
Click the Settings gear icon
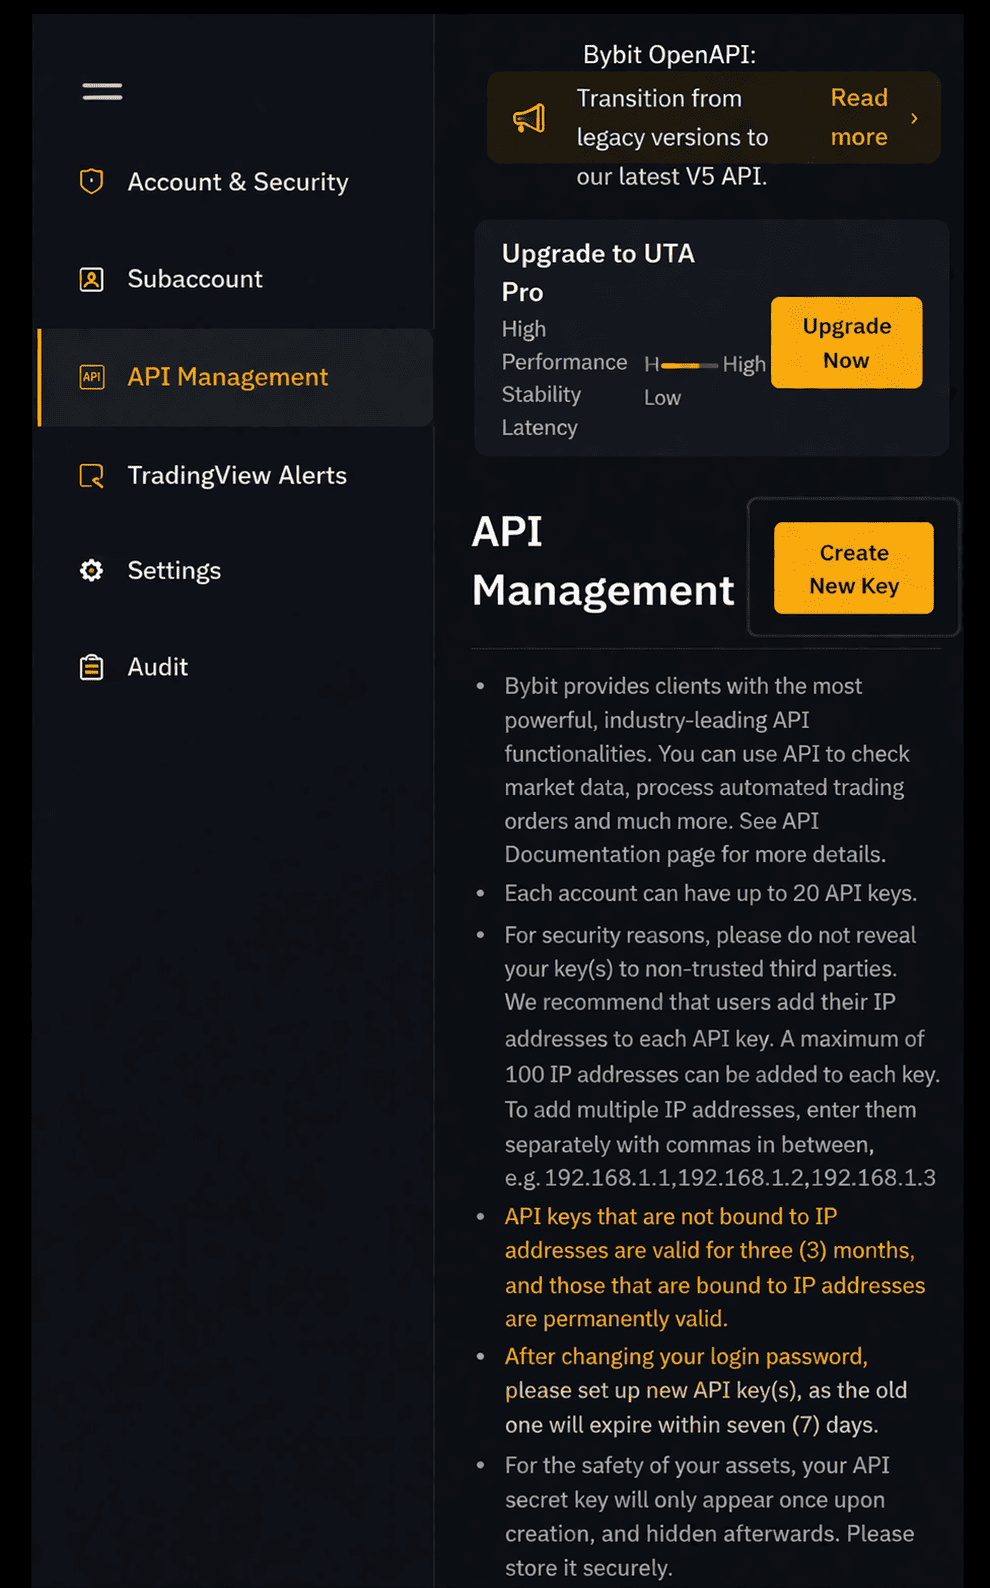point(91,570)
